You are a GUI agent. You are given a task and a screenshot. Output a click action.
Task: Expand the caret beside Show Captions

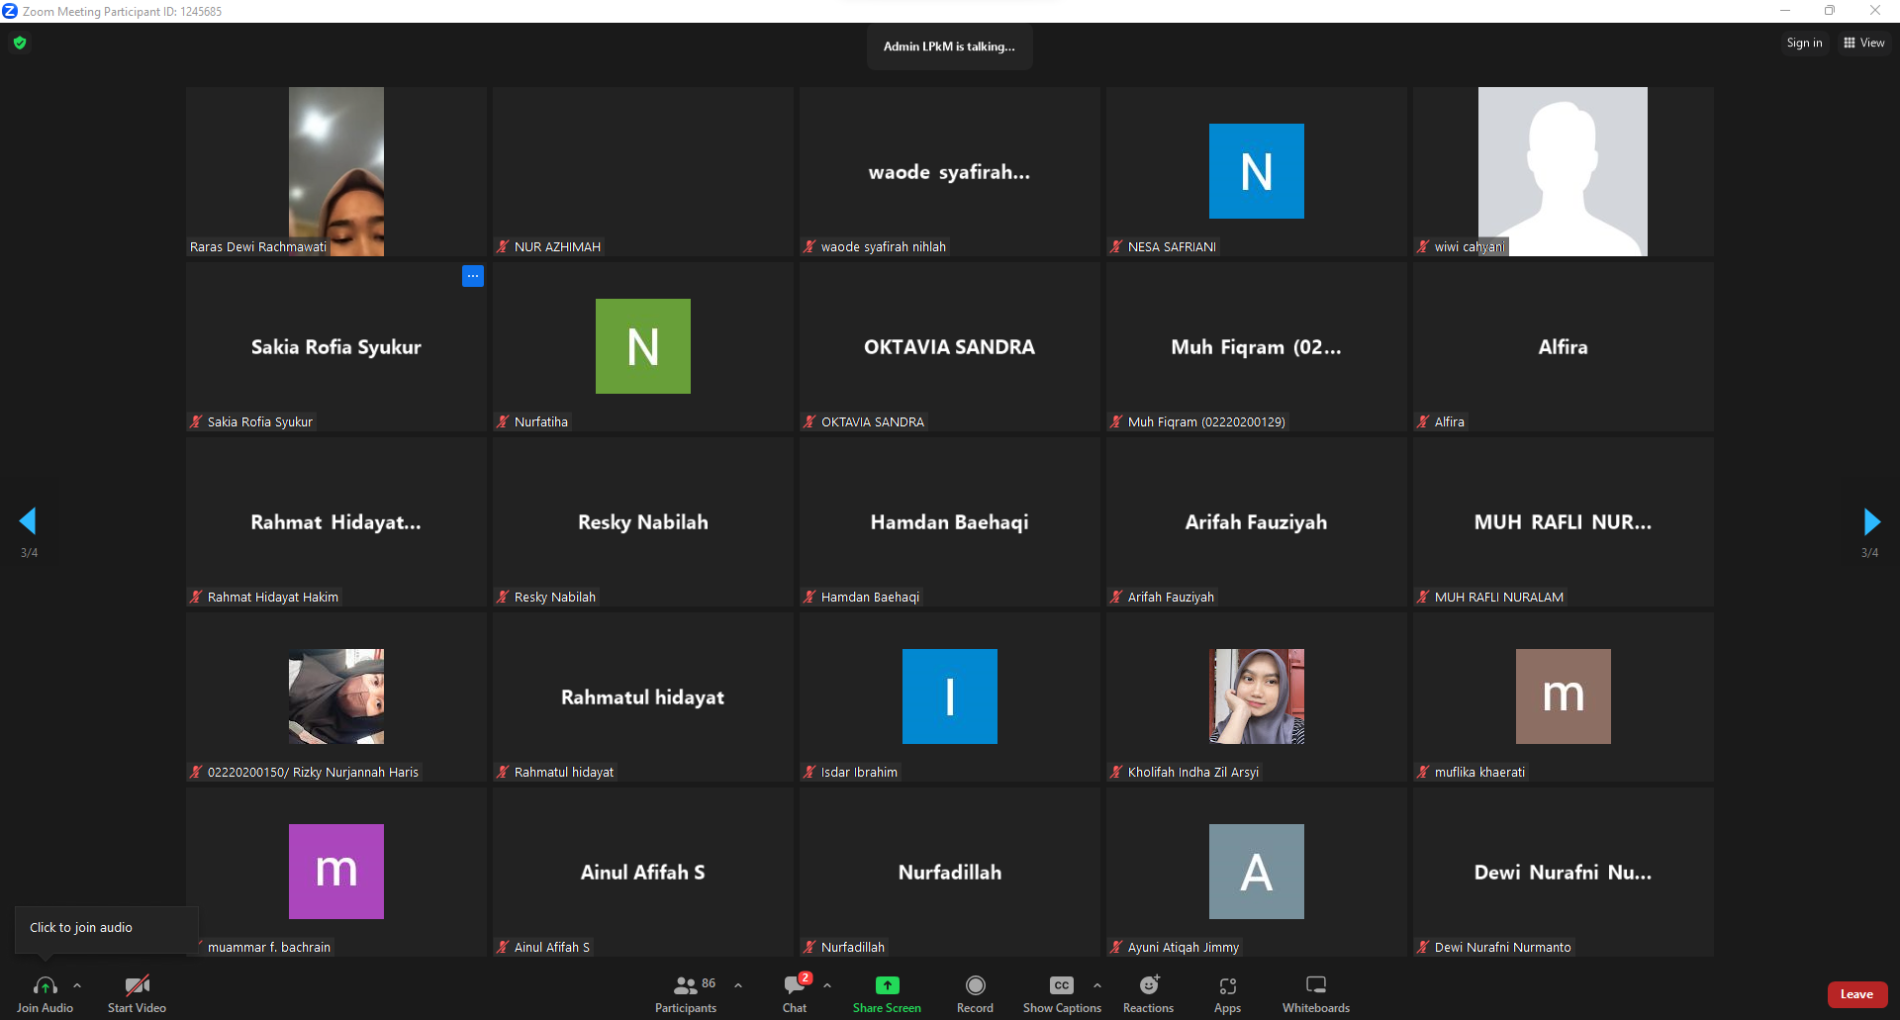click(x=1097, y=986)
